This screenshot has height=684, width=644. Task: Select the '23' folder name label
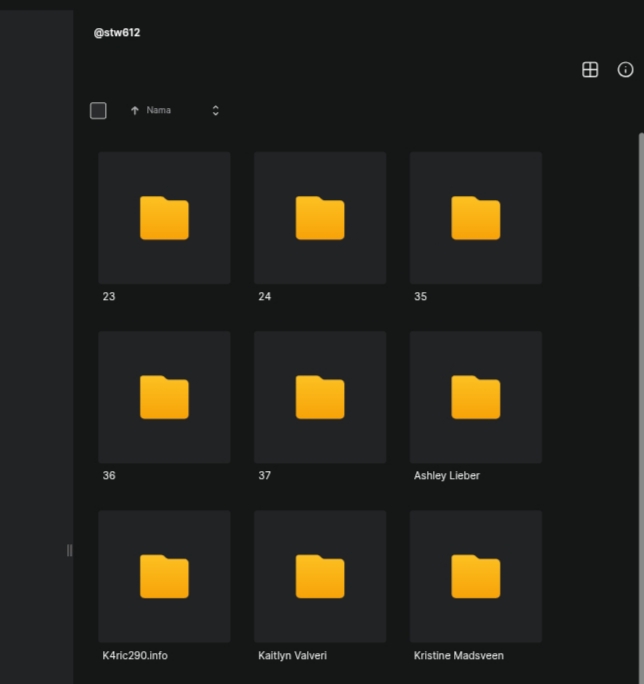click(109, 297)
